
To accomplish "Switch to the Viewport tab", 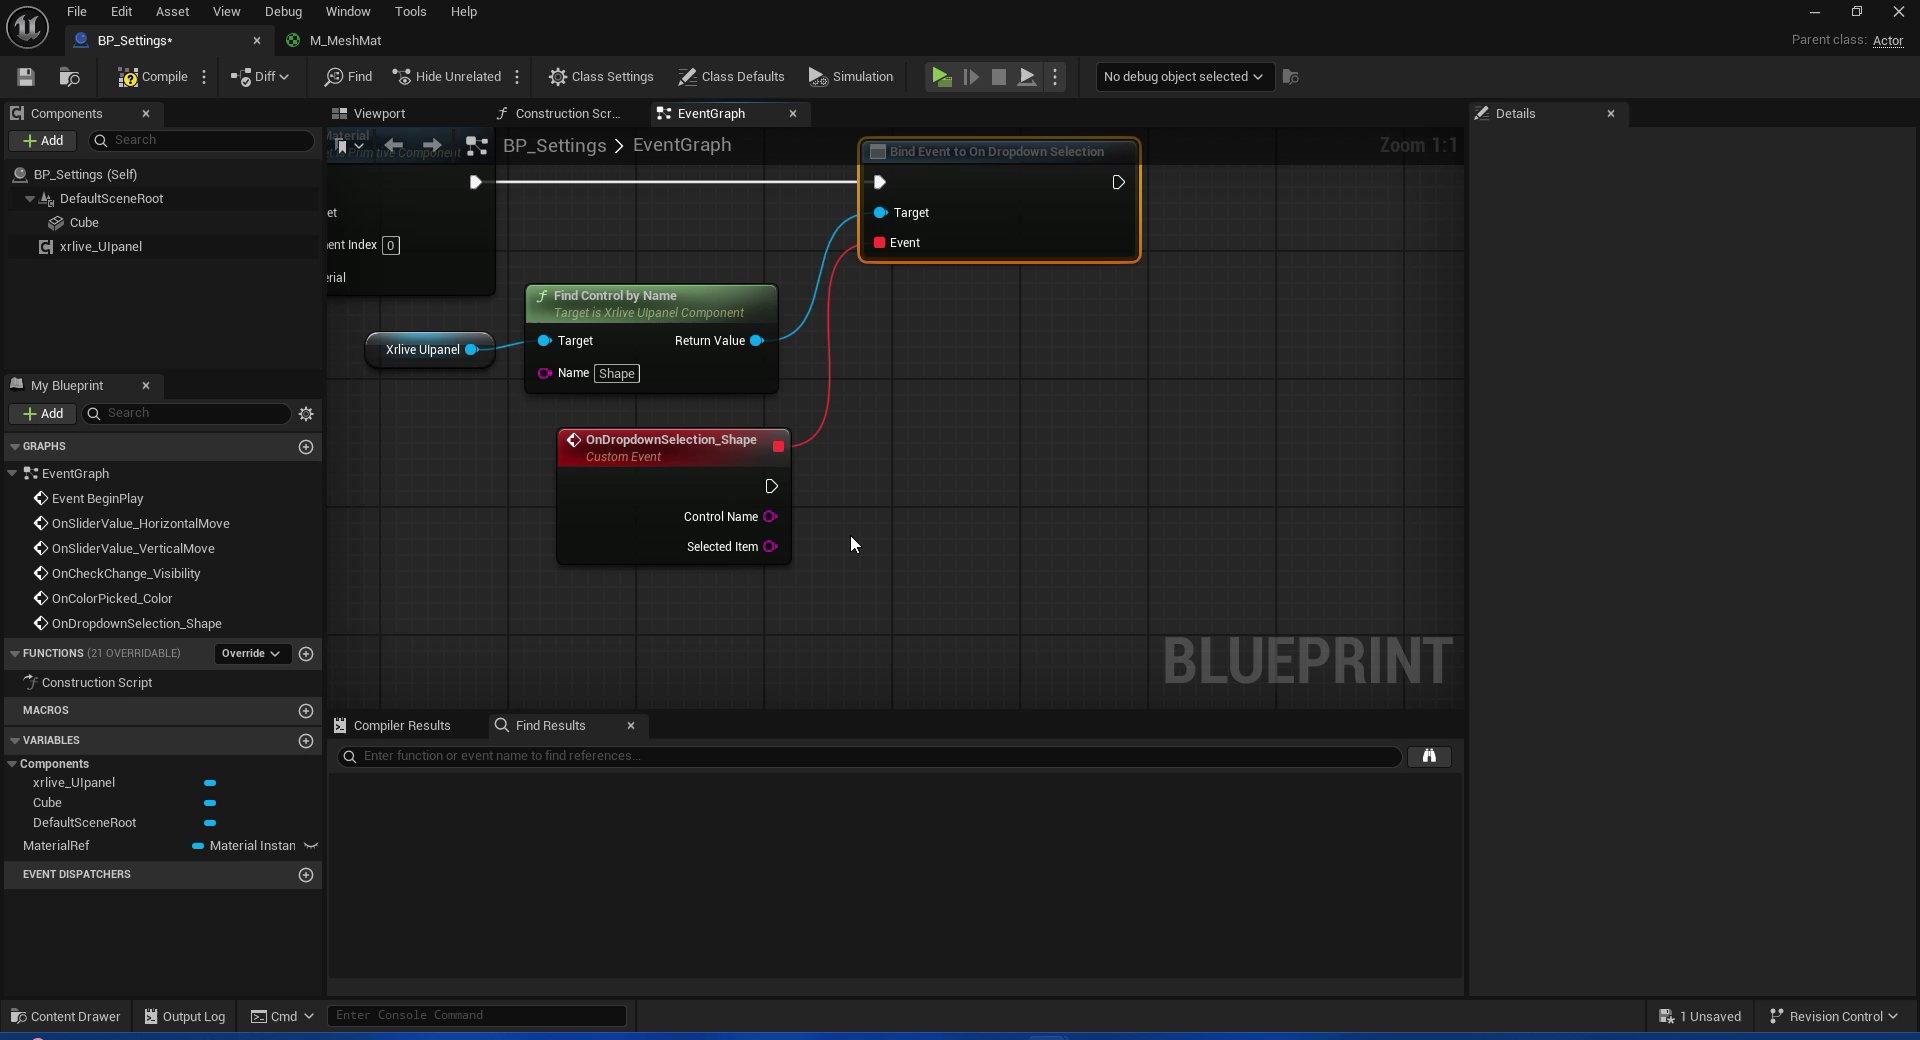I will click(380, 114).
